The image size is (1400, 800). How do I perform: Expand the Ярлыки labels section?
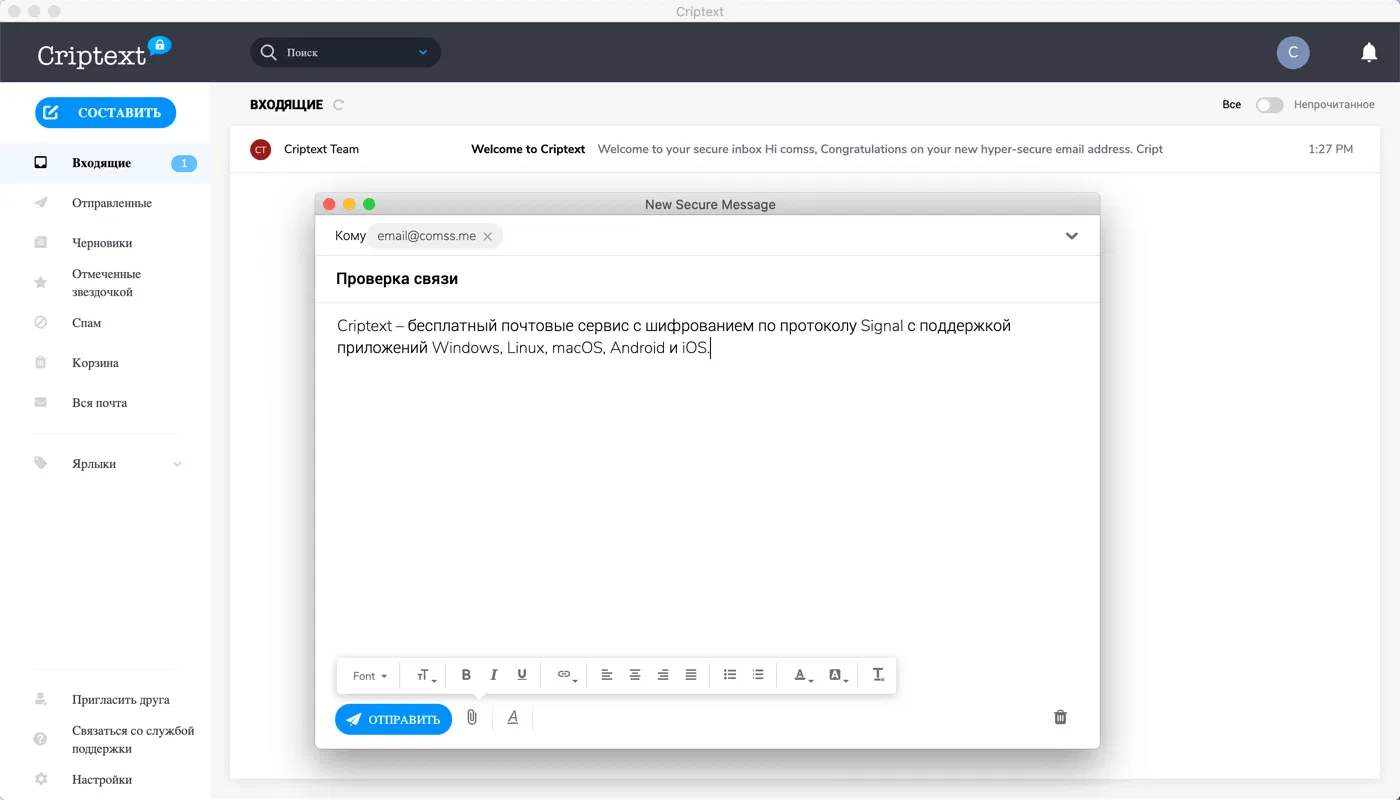tap(178, 464)
